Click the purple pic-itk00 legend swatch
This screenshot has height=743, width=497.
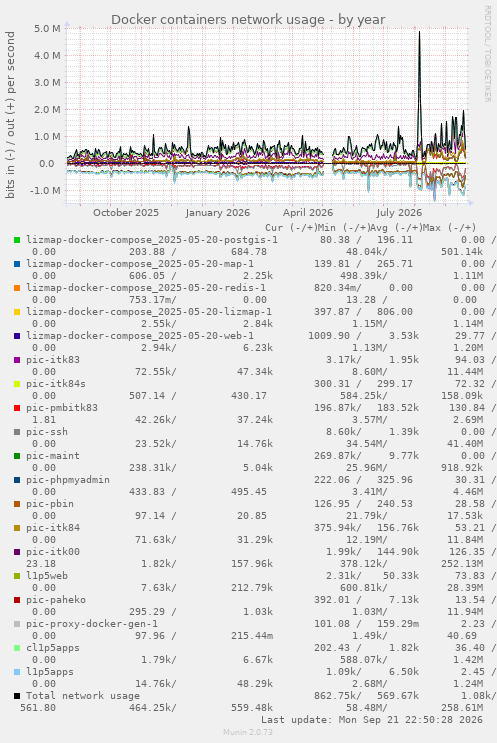click(17, 552)
